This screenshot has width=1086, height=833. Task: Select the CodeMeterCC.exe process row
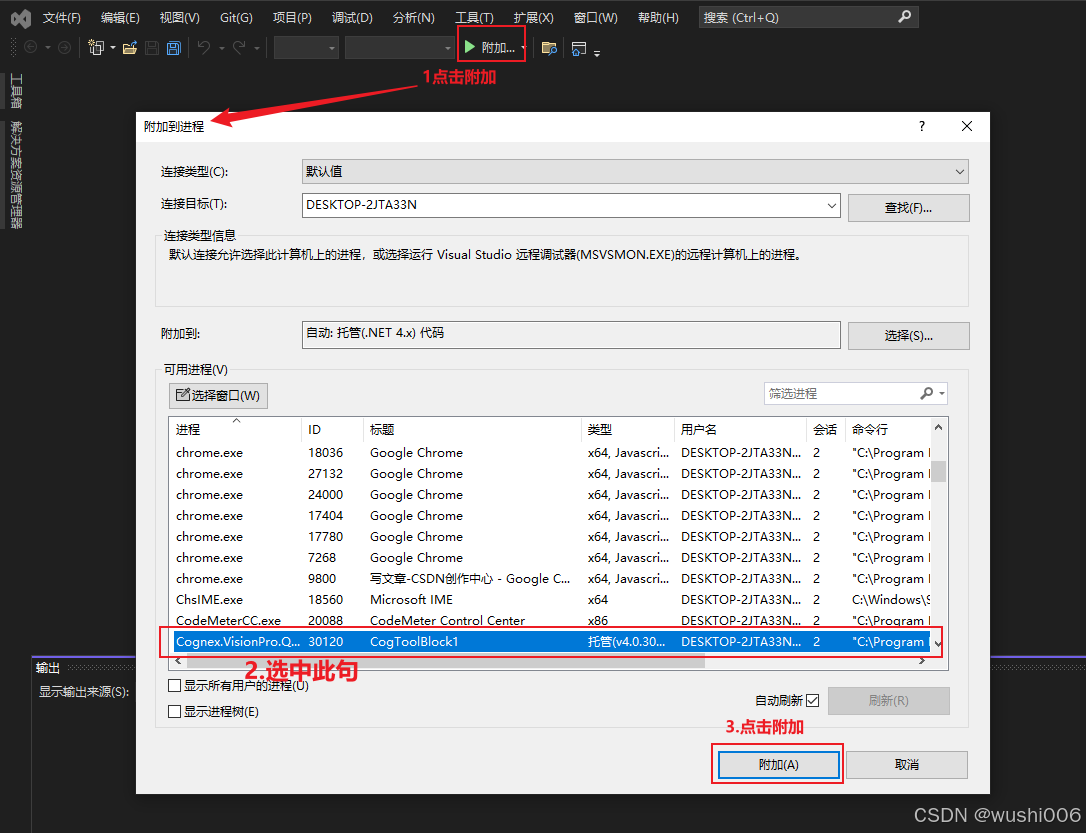(x=551, y=620)
